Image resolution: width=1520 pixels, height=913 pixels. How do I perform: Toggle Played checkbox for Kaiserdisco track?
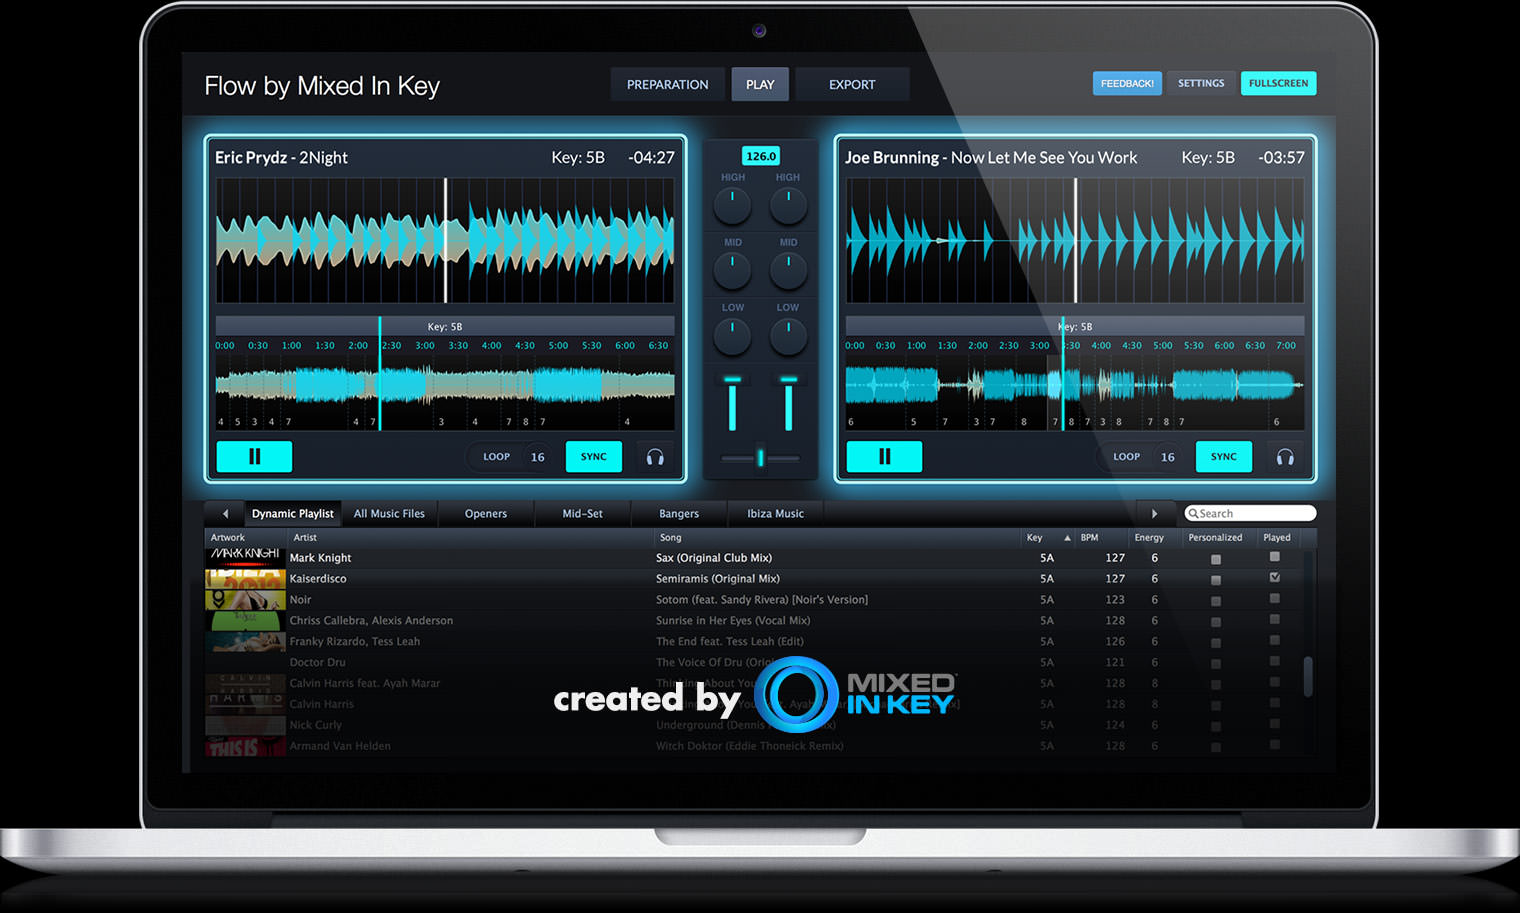click(1274, 578)
